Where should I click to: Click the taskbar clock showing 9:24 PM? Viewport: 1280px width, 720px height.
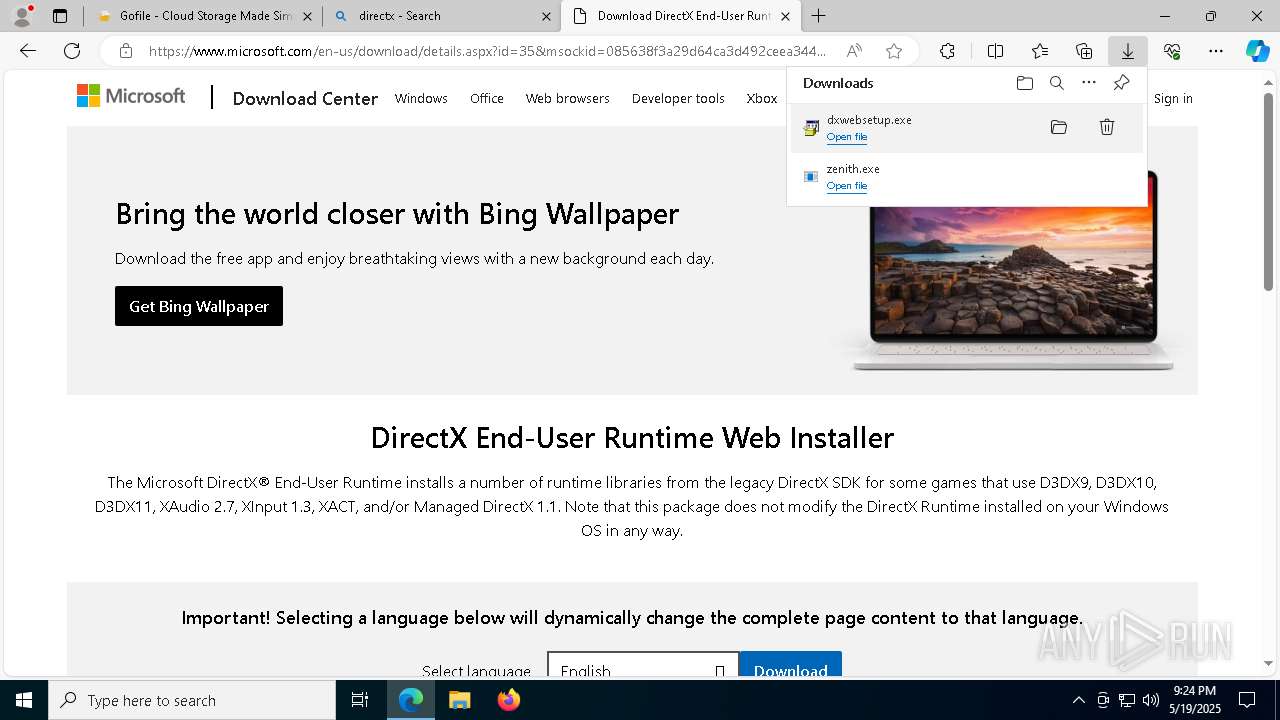[1194, 700]
